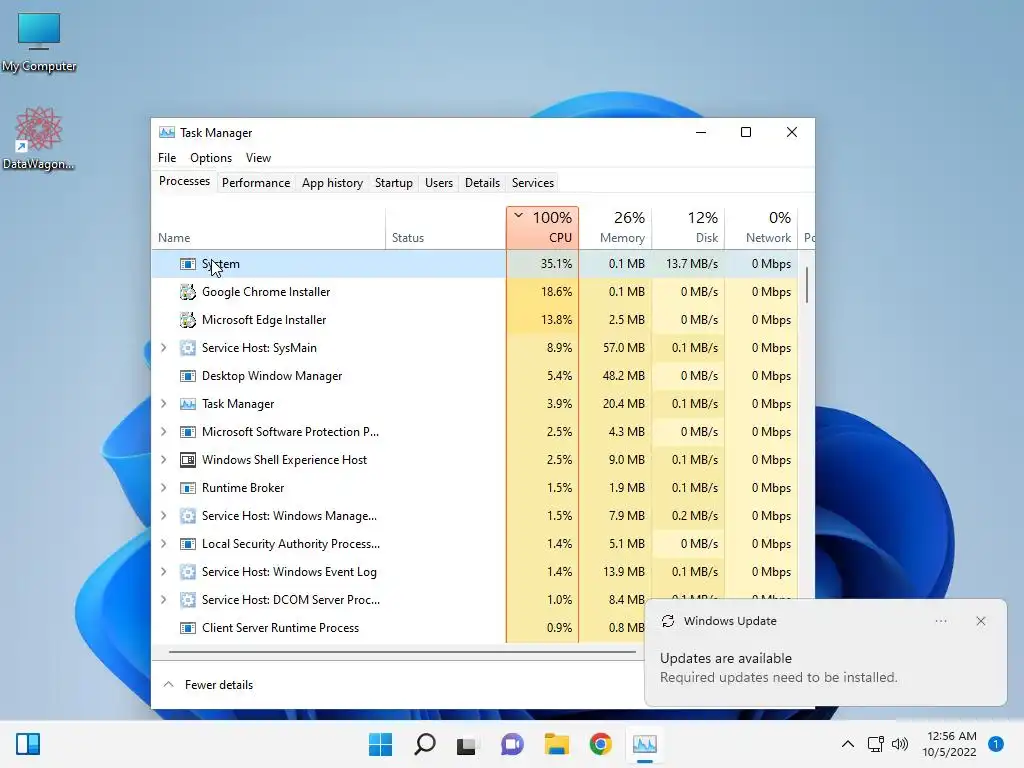Click the Client Server Runtime Process icon
Image resolution: width=1024 pixels, height=768 pixels.
187,628
